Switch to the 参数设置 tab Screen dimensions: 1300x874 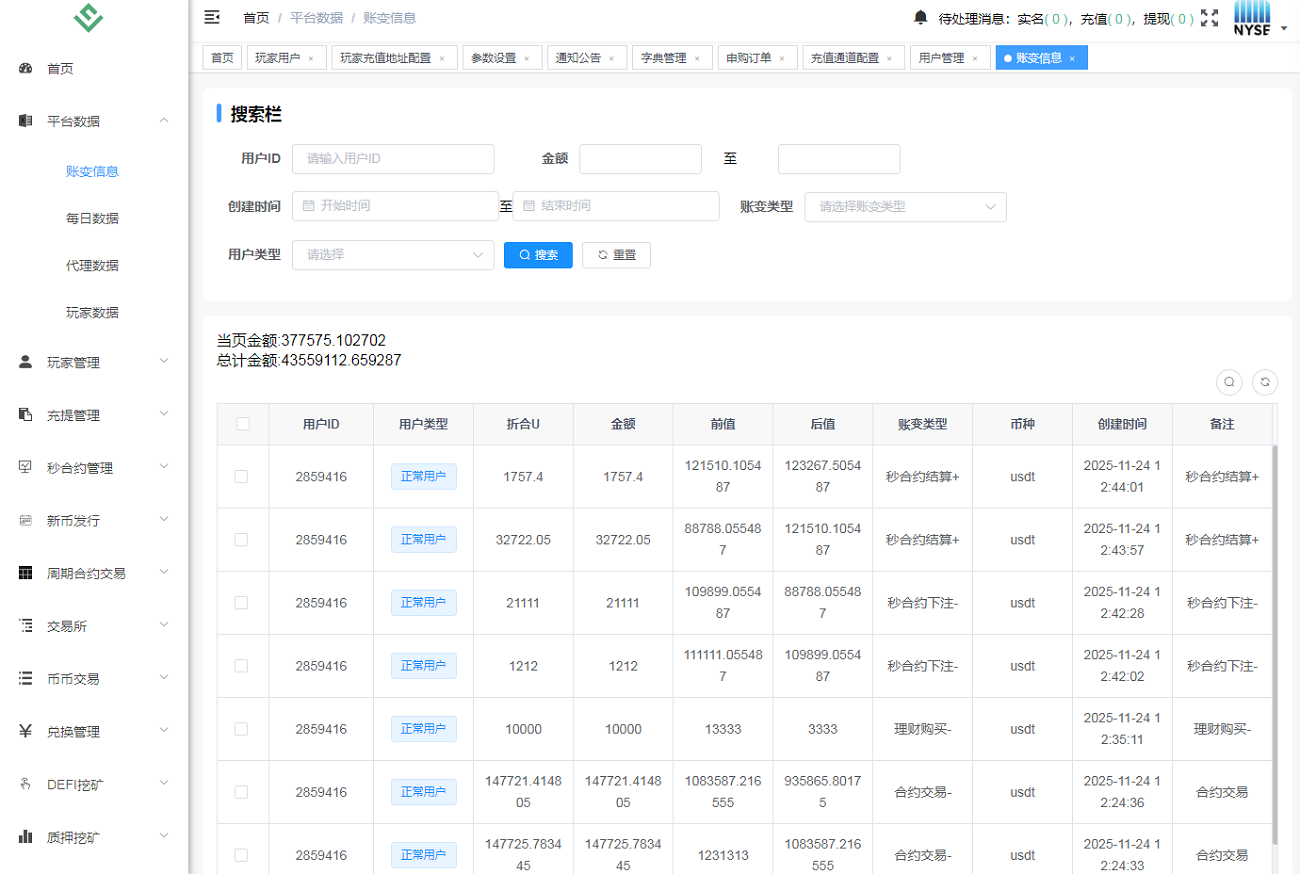click(494, 58)
